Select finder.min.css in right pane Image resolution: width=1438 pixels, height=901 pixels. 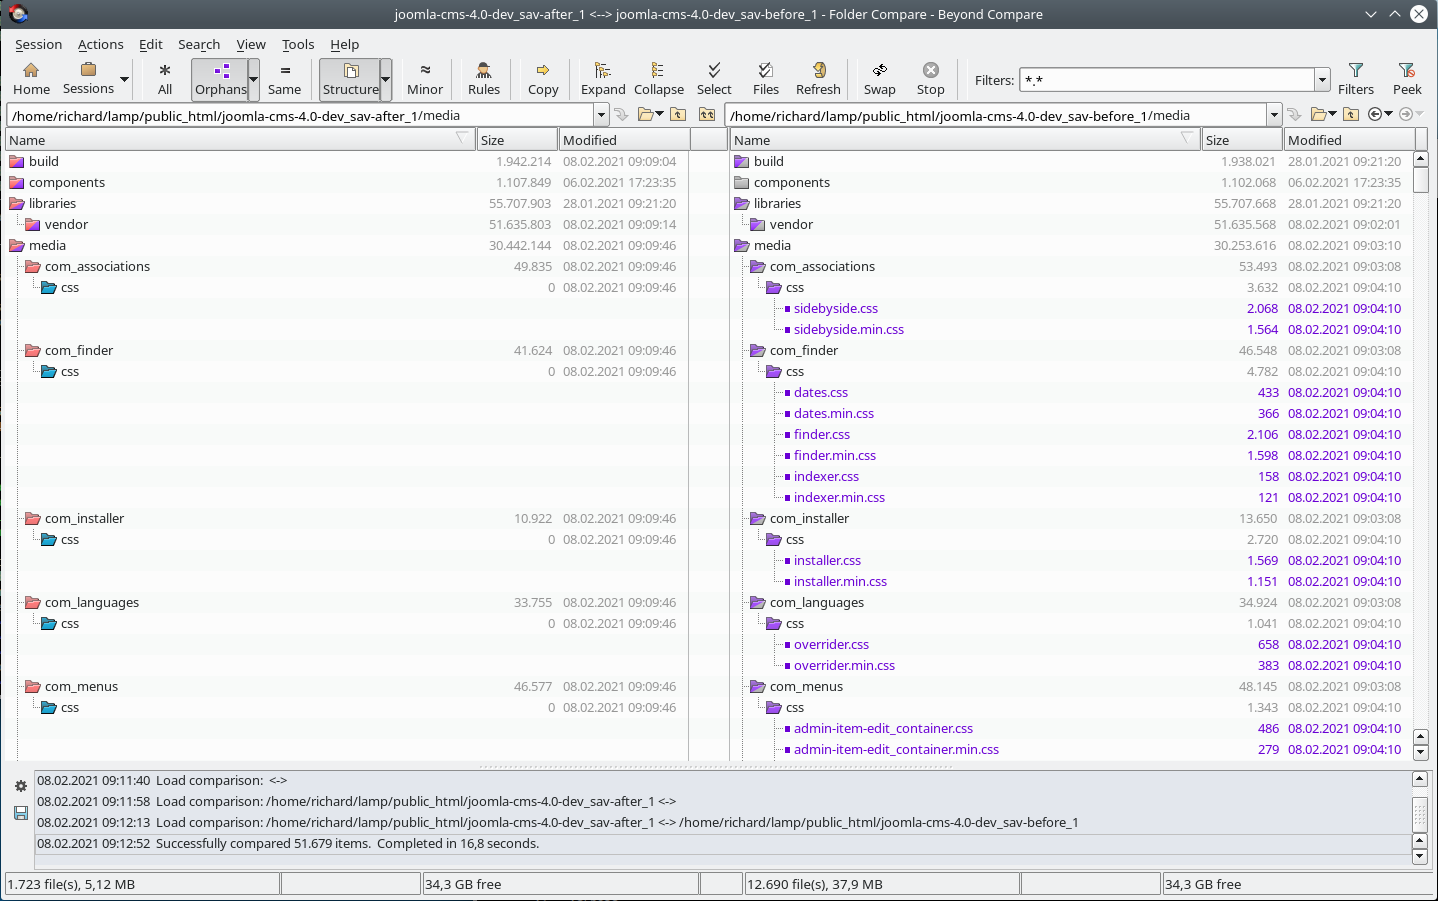[835, 455]
